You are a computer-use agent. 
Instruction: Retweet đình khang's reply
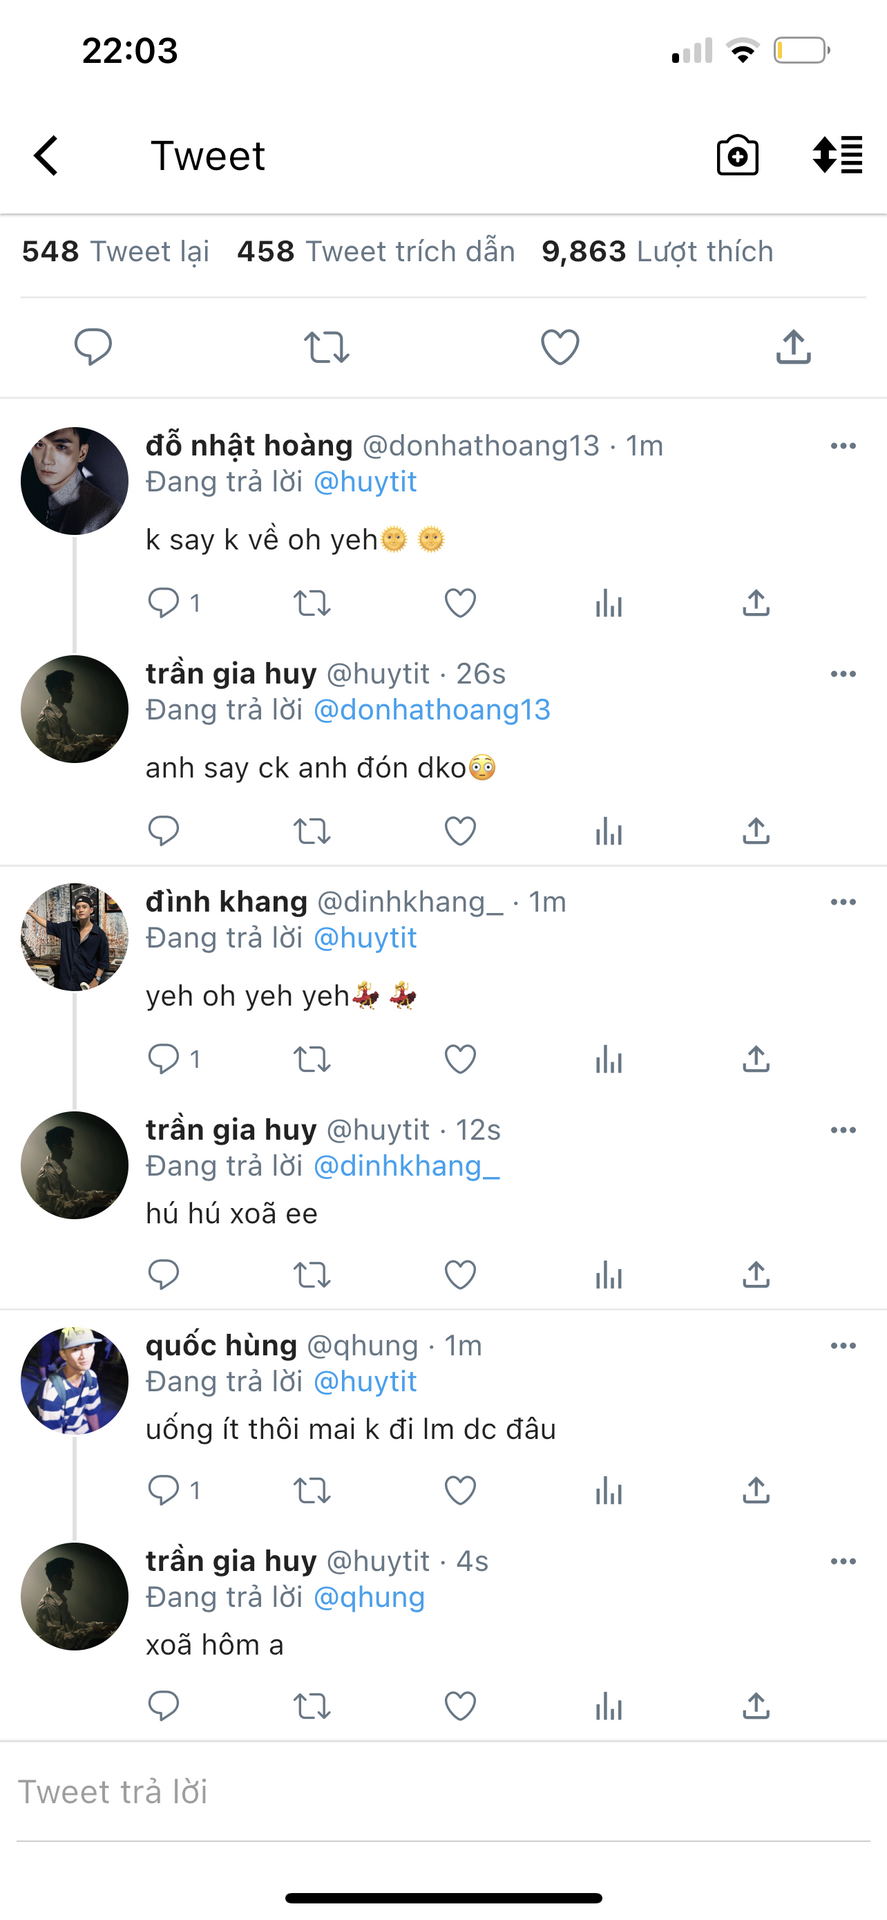click(x=312, y=1059)
